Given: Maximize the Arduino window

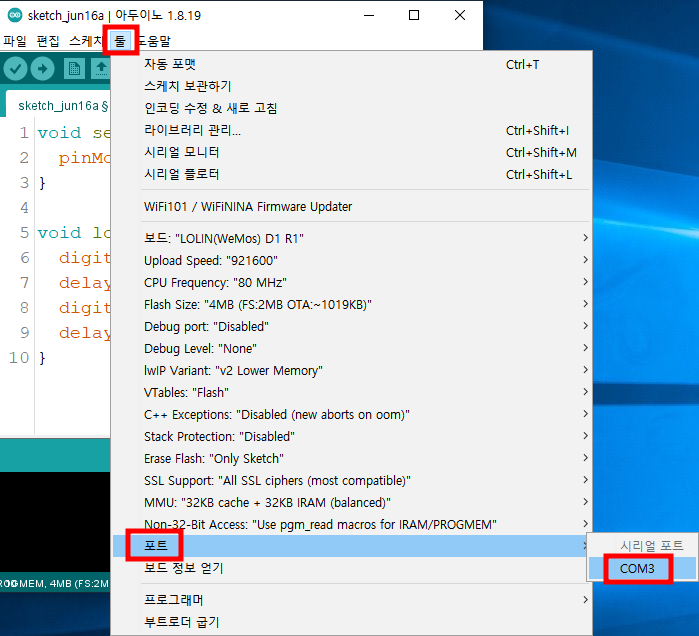Looking at the screenshot, I should 414,15.
